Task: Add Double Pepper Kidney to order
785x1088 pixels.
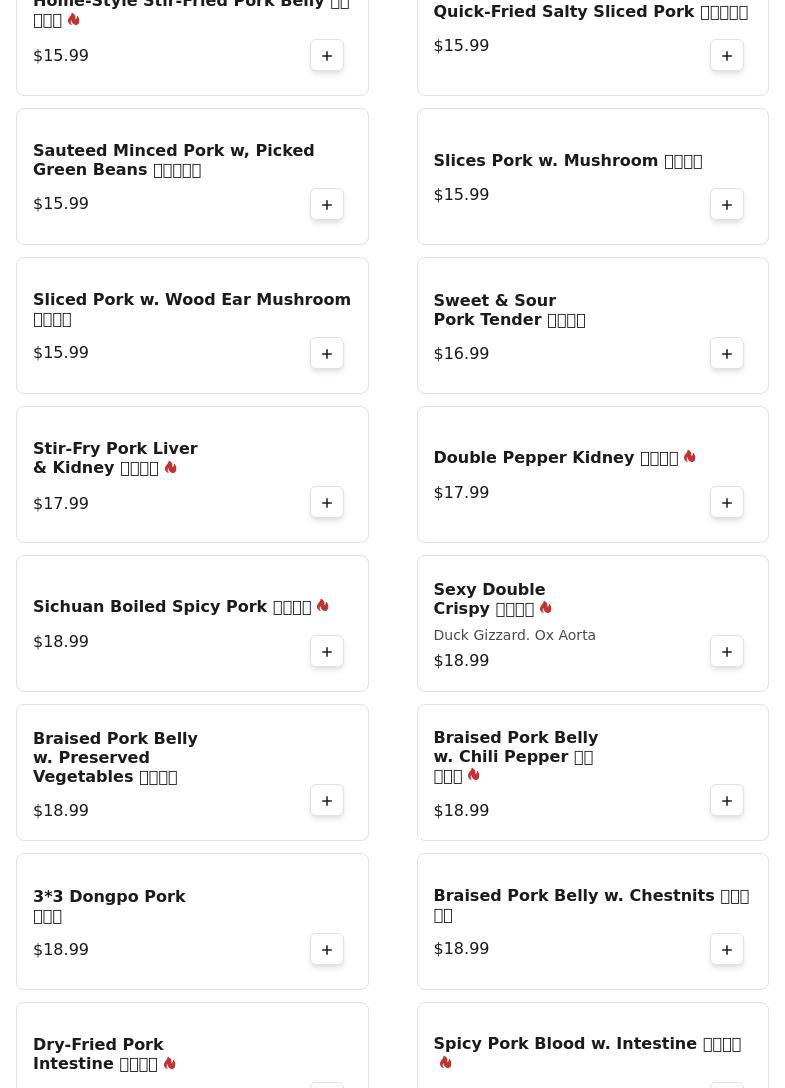Action: tap(727, 503)
